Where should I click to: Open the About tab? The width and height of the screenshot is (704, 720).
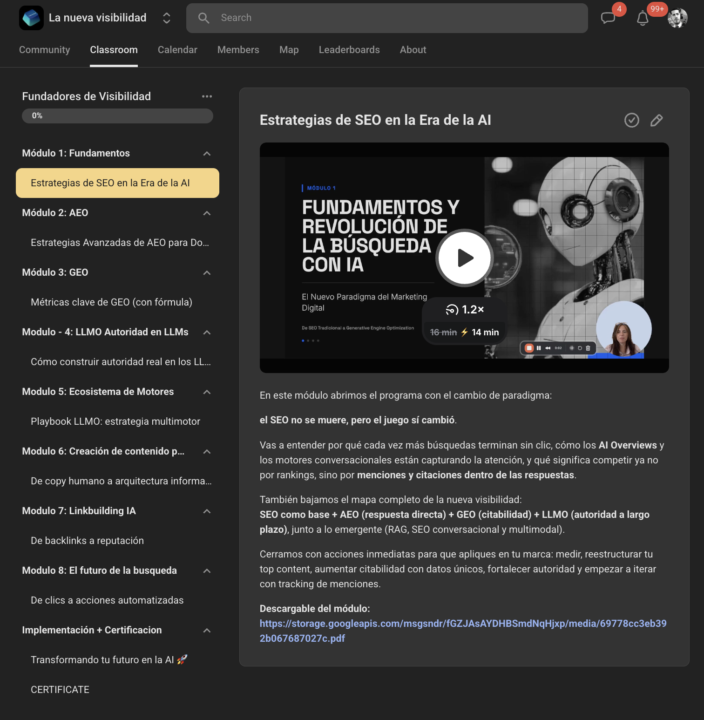tap(413, 50)
